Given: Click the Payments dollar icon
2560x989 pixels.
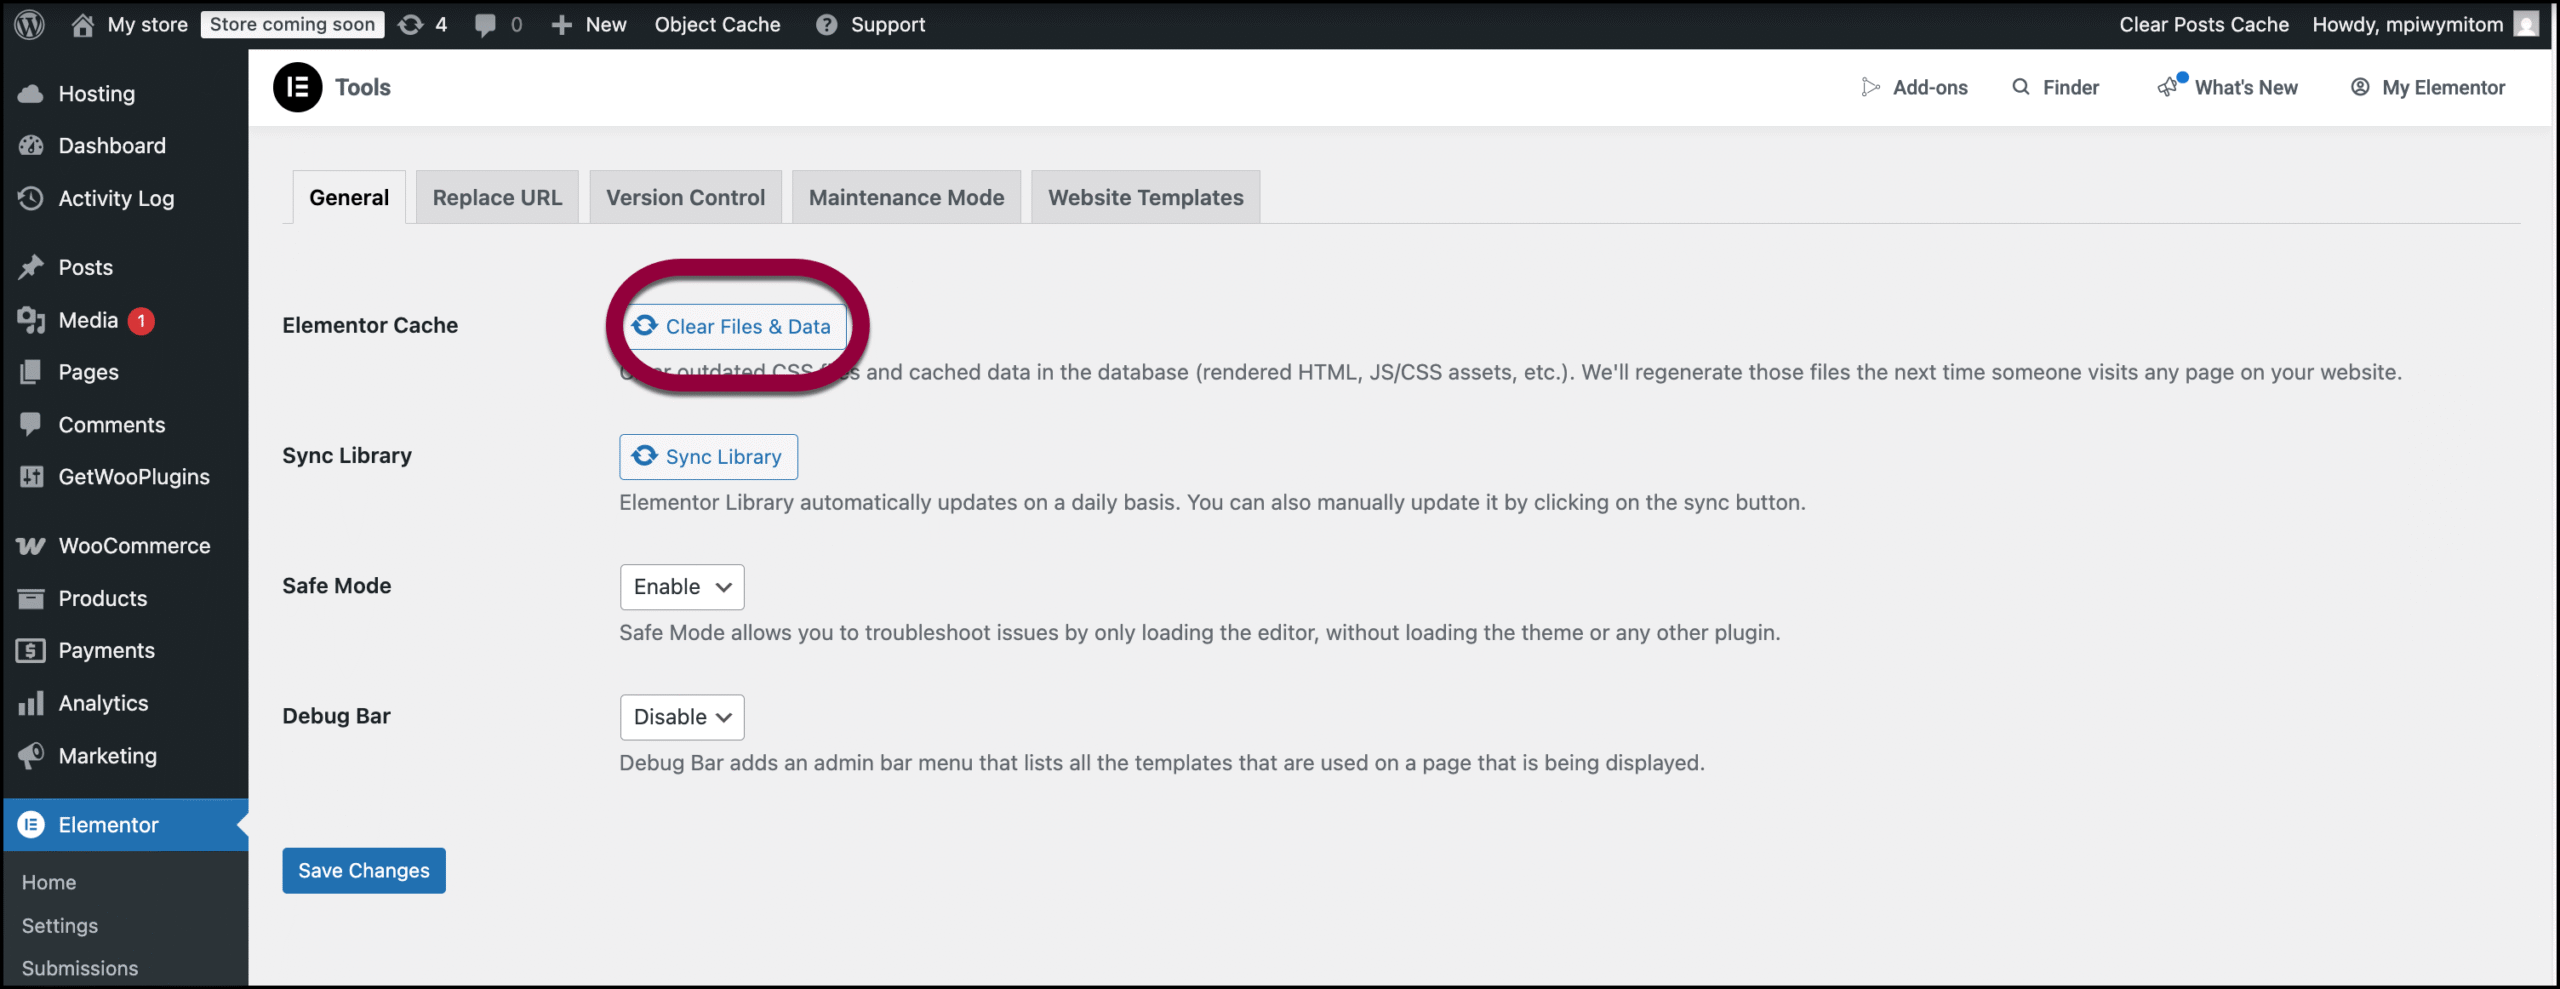Looking at the screenshot, I should [x=31, y=651].
